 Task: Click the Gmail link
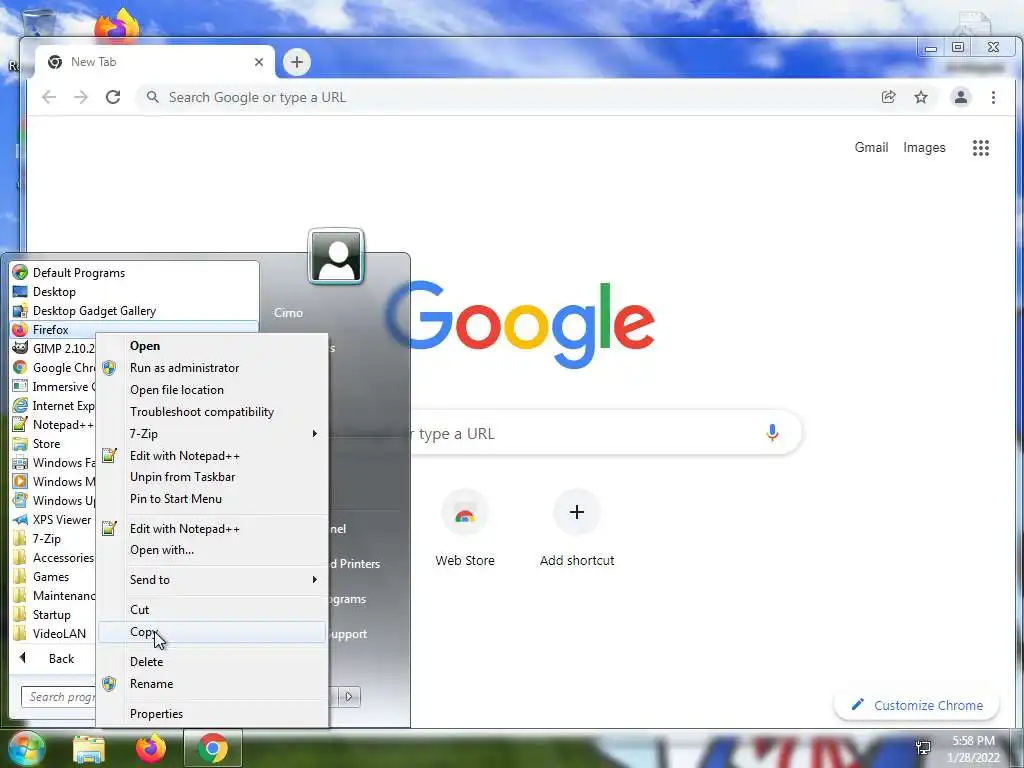point(871,148)
